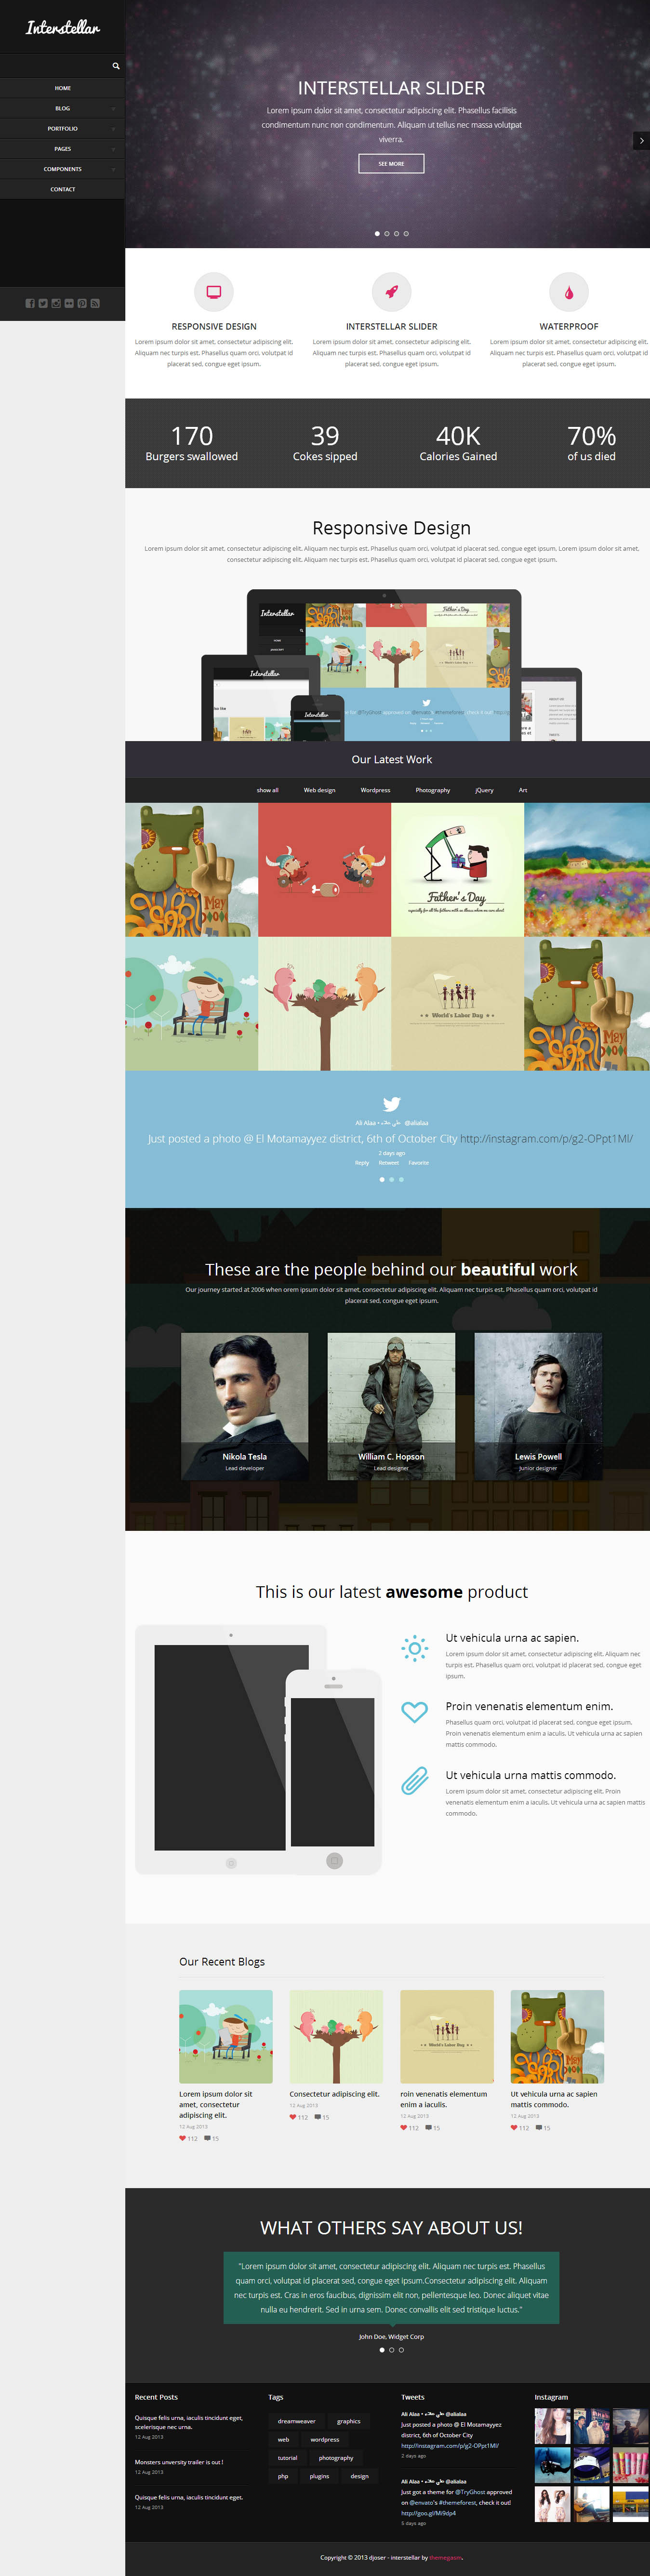Open the first Instagram photo in footer

point(553,2427)
